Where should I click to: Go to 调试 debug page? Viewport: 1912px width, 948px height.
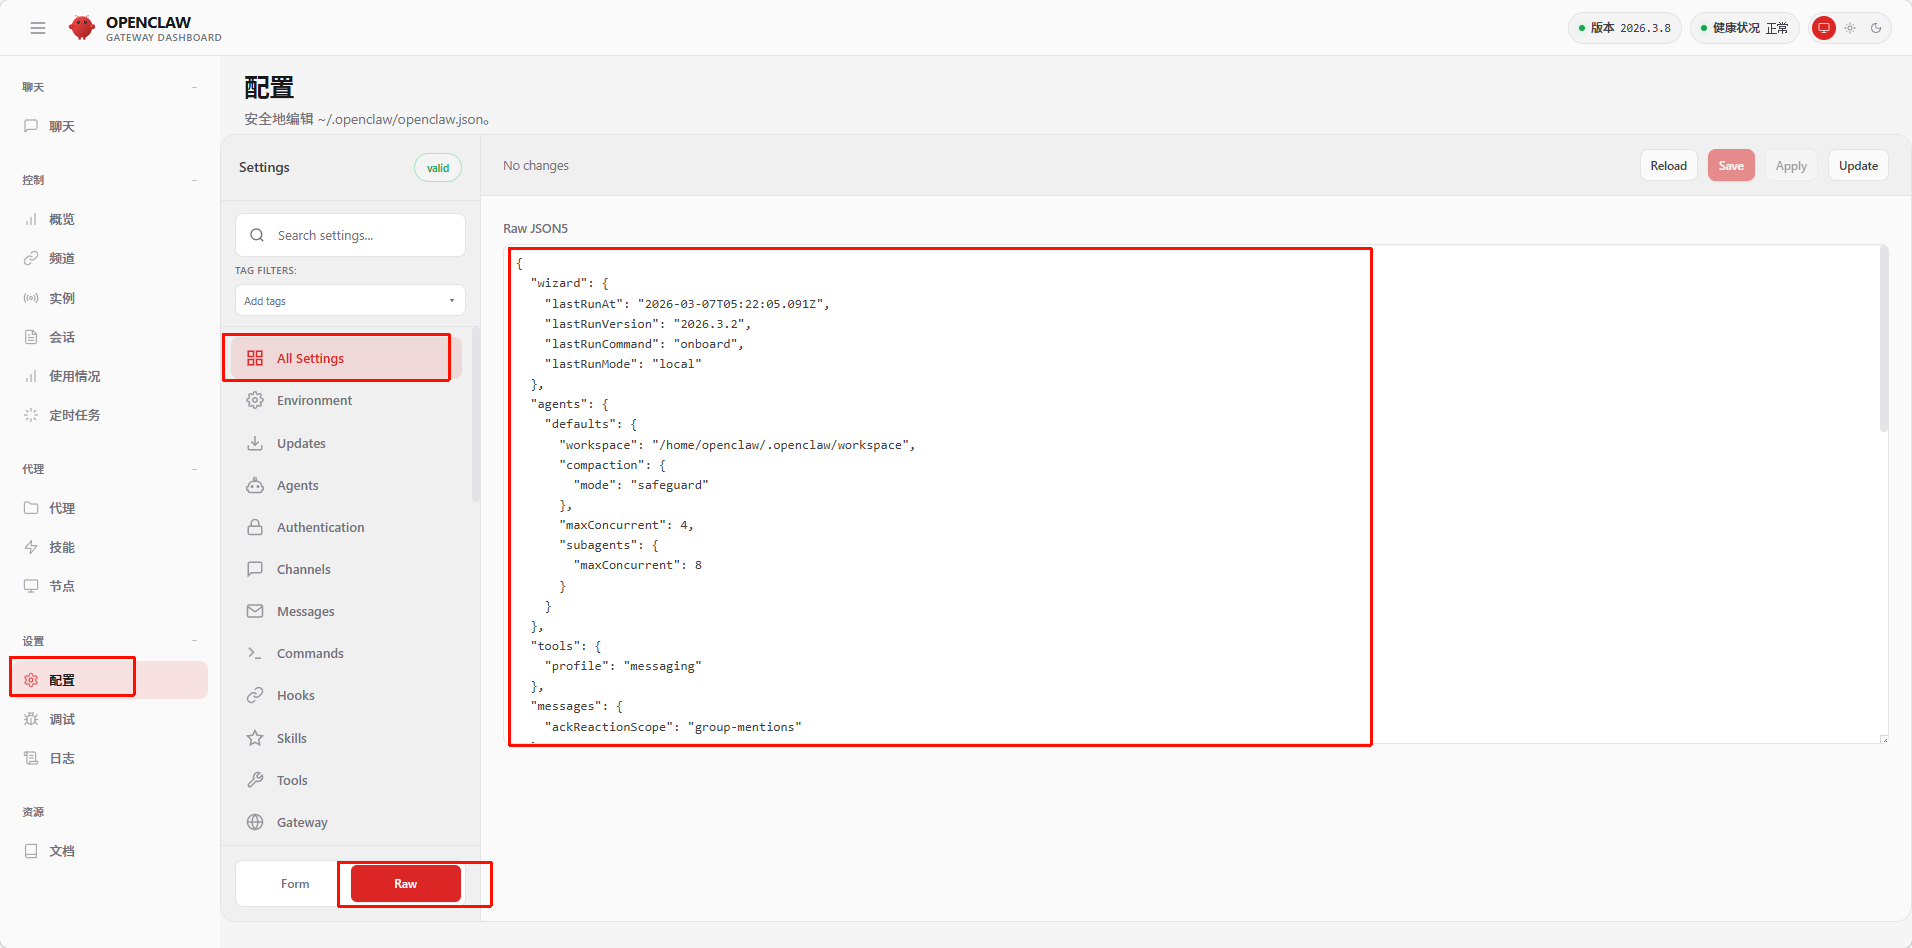pos(62,719)
